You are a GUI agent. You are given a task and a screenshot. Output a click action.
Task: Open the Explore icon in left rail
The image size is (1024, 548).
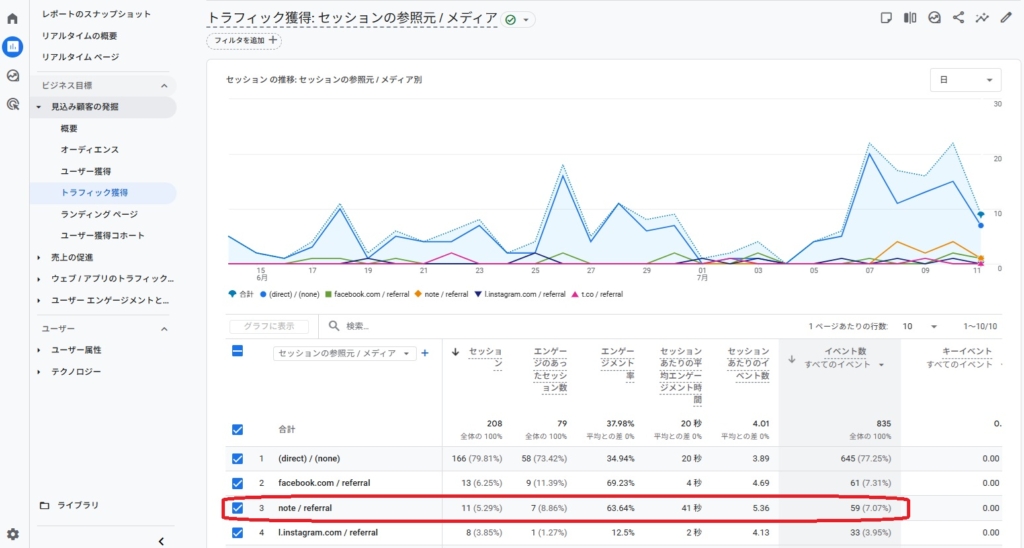tap(12, 76)
